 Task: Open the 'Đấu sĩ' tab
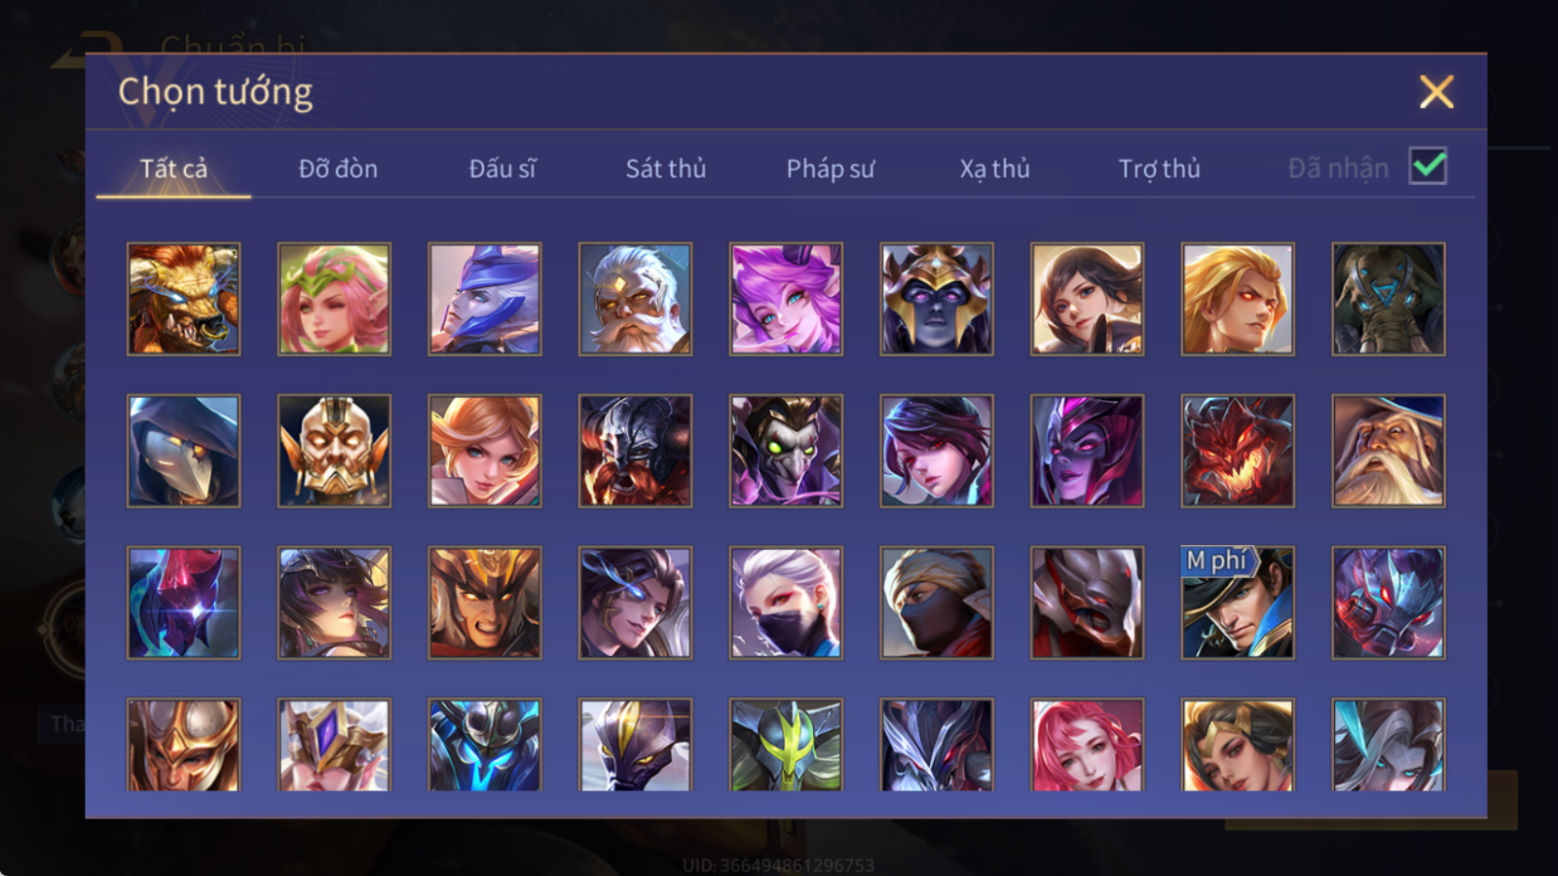(x=502, y=169)
